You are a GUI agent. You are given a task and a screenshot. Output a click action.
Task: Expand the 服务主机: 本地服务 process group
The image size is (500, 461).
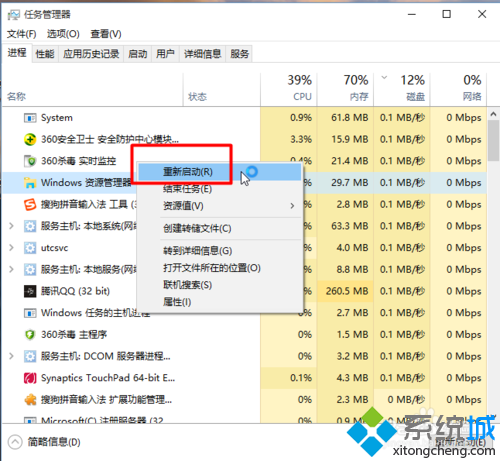coord(11,269)
